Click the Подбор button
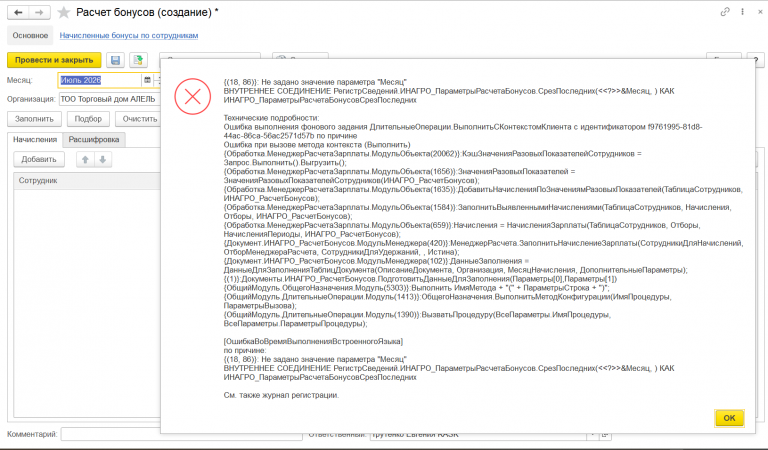Image resolution: width=768 pixels, height=450 pixels. 88,119
